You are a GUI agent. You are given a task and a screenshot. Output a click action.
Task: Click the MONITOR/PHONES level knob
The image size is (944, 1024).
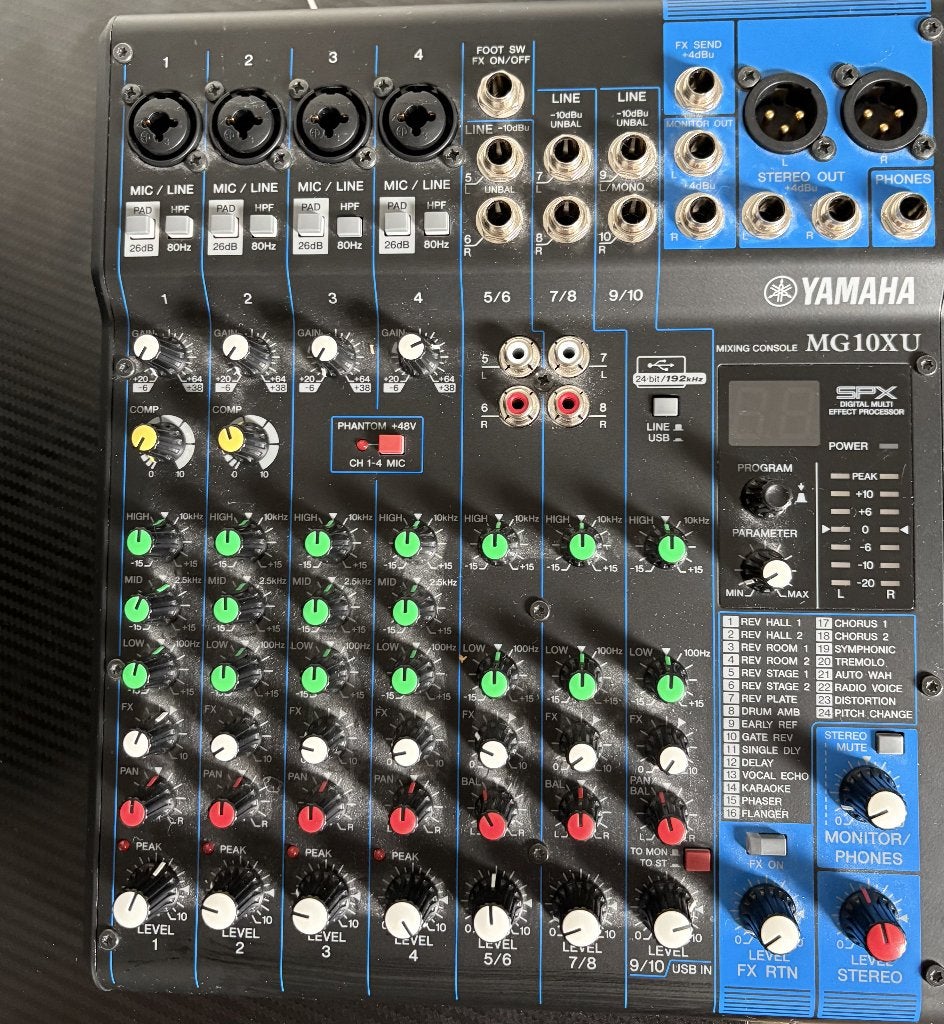pos(887,809)
